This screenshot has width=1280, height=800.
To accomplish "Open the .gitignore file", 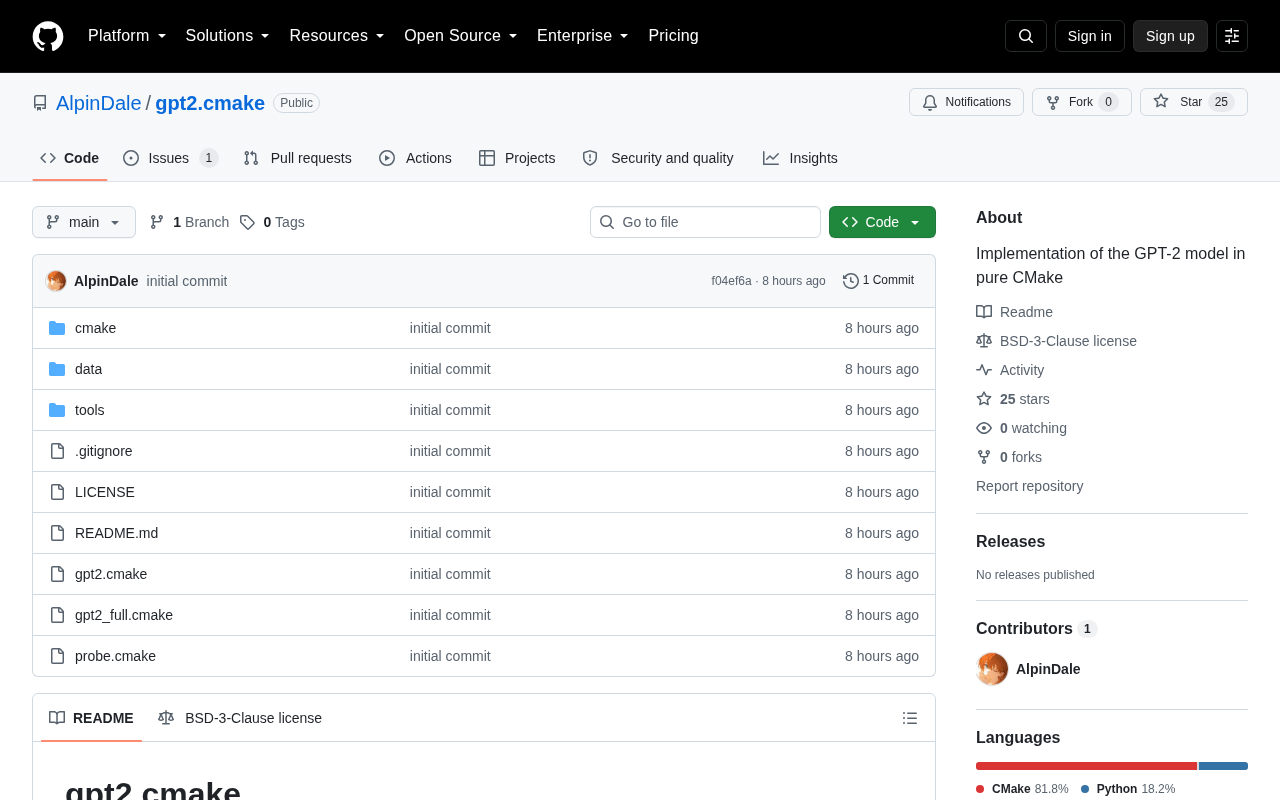I will tap(103, 451).
